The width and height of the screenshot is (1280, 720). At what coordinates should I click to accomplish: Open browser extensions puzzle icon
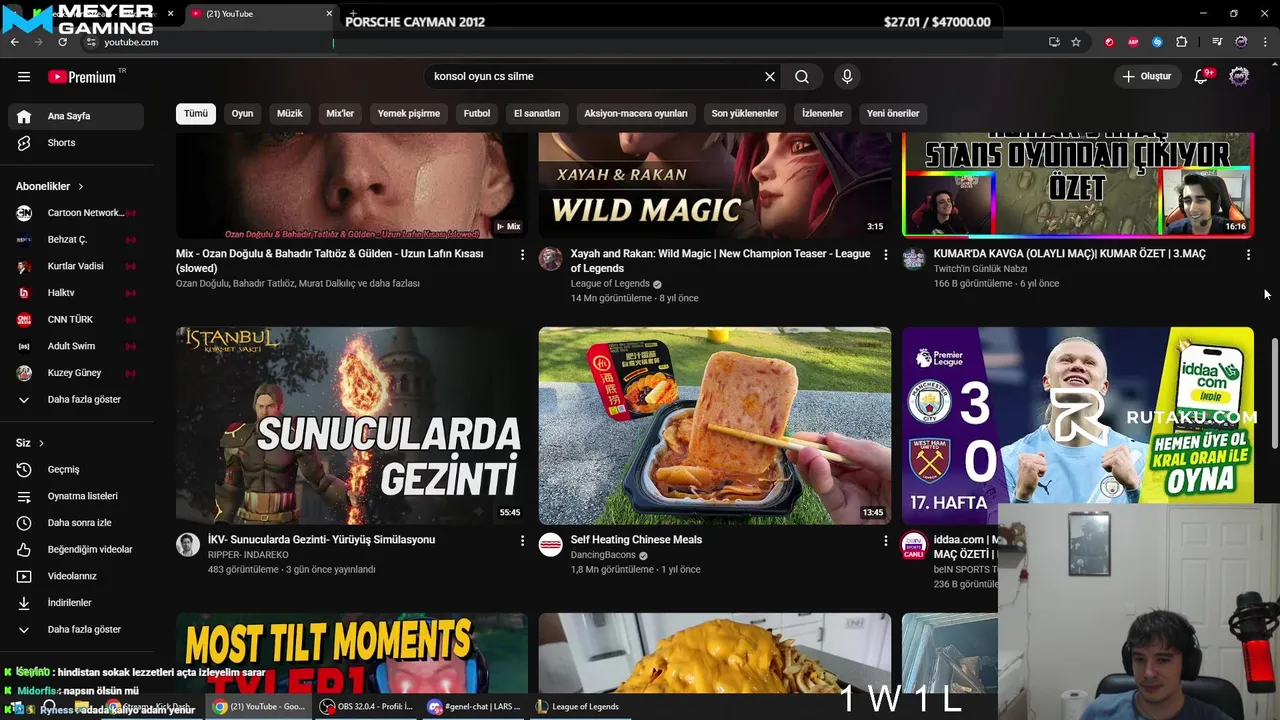click(x=1182, y=42)
